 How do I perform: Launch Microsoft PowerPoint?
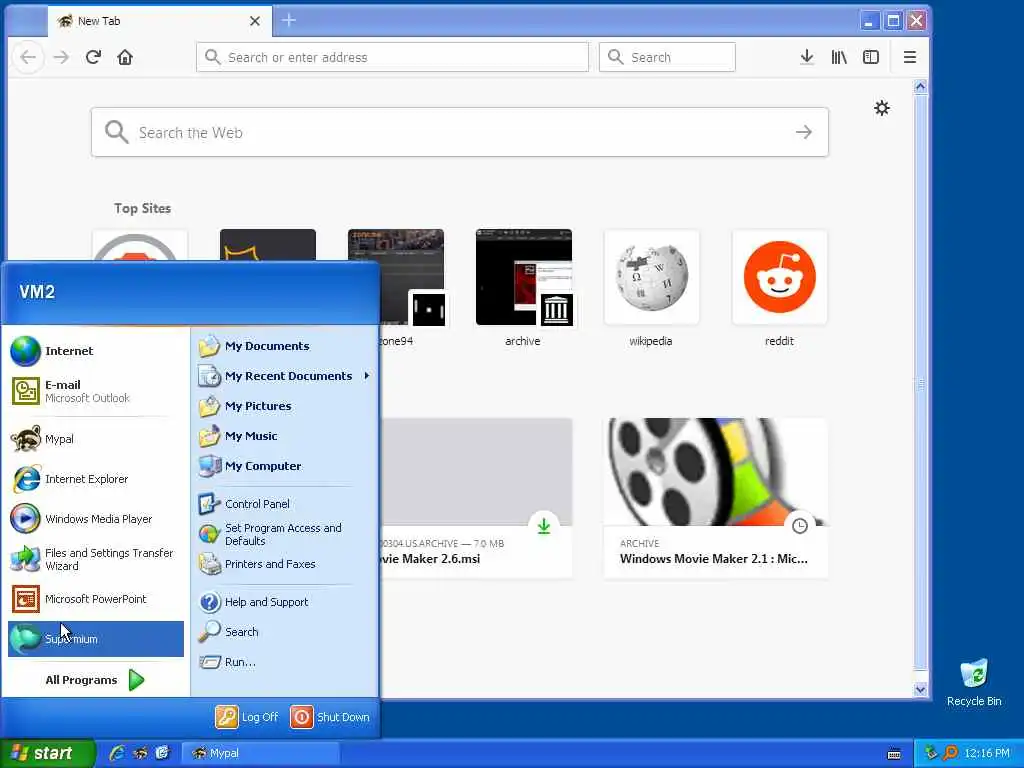(x=96, y=599)
